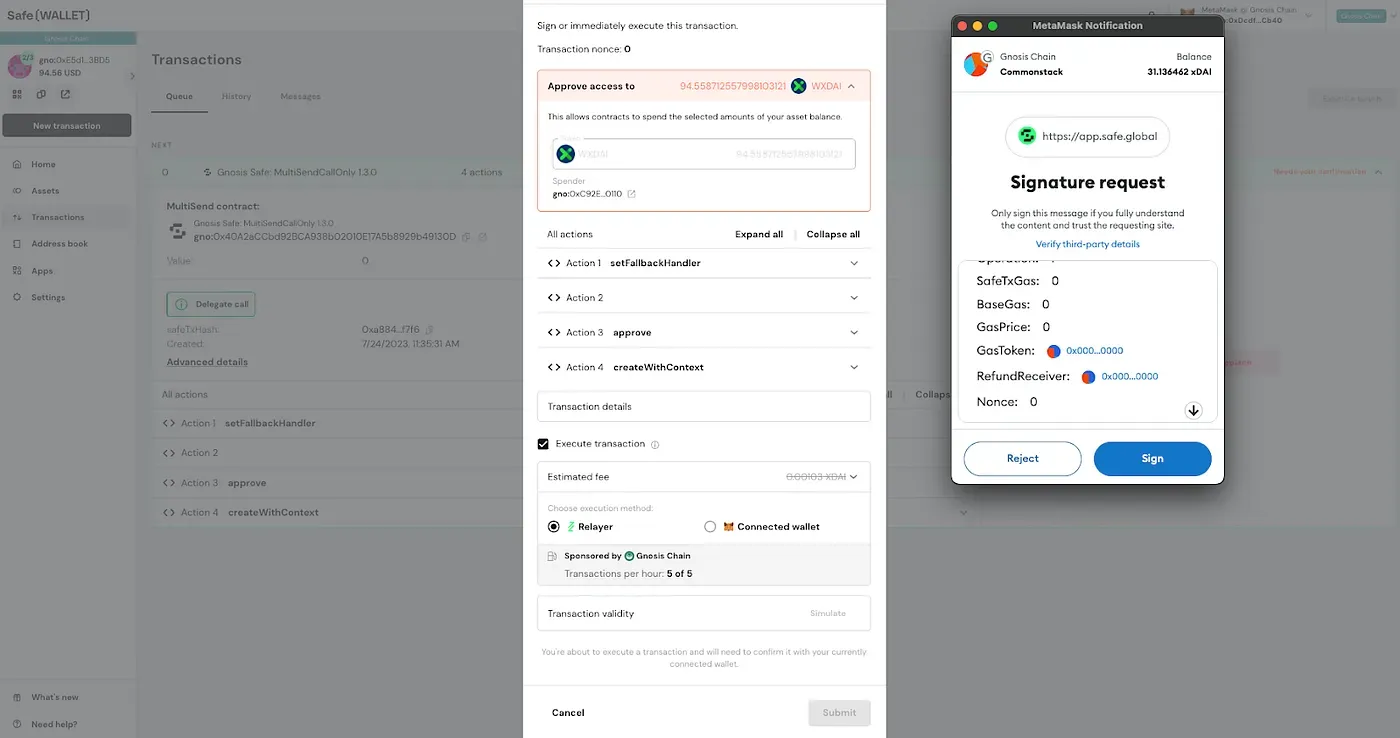Screen dimensions: 1400x738
Task: Uncheck the Execute transaction checkbox
Action: [543, 444]
